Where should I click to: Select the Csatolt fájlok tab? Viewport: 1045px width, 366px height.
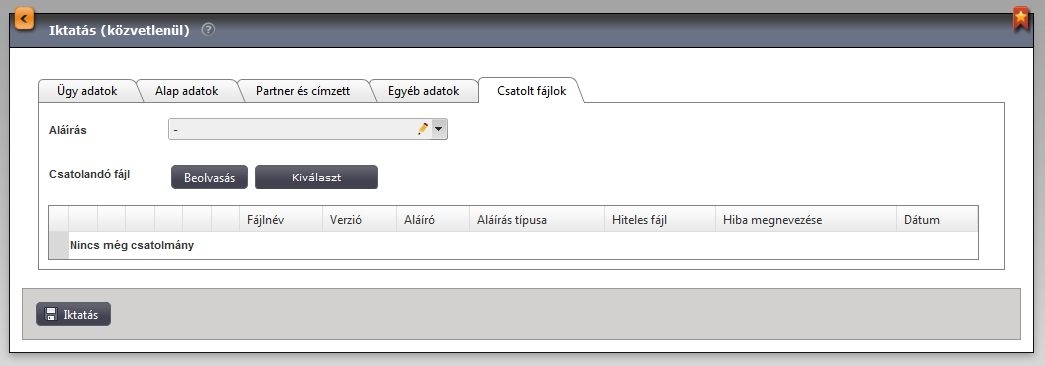(x=531, y=91)
